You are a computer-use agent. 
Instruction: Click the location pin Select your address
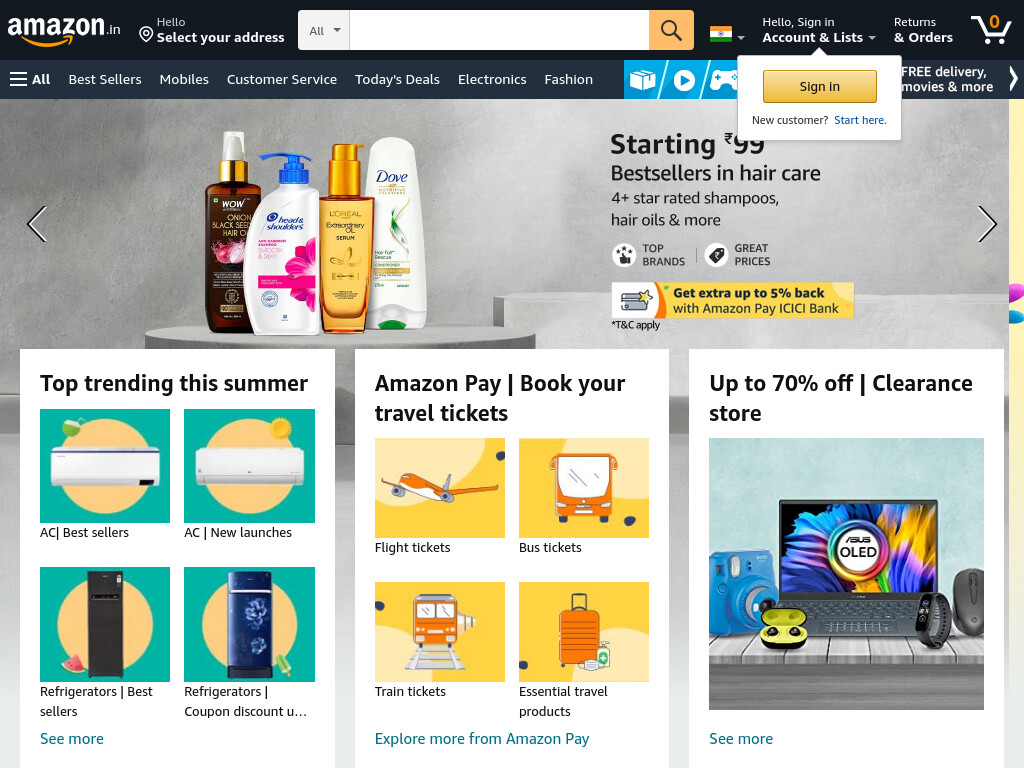[x=212, y=30]
